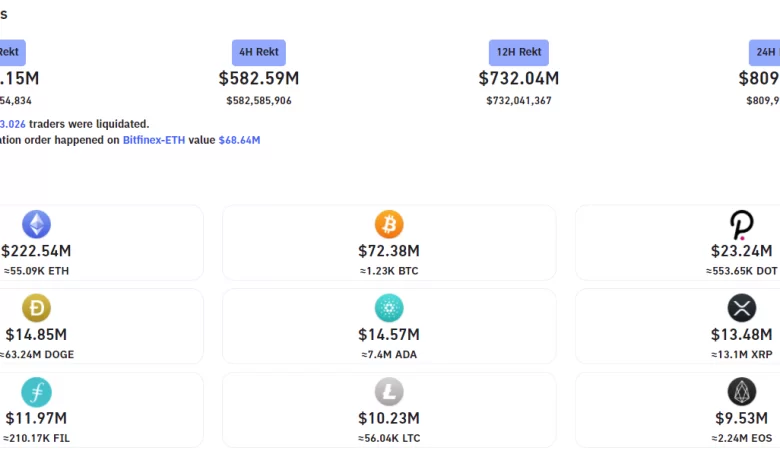Click the liquidated traders count link
The width and height of the screenshot is (780, 470).
pyautogui.click(x=13, y=124)
